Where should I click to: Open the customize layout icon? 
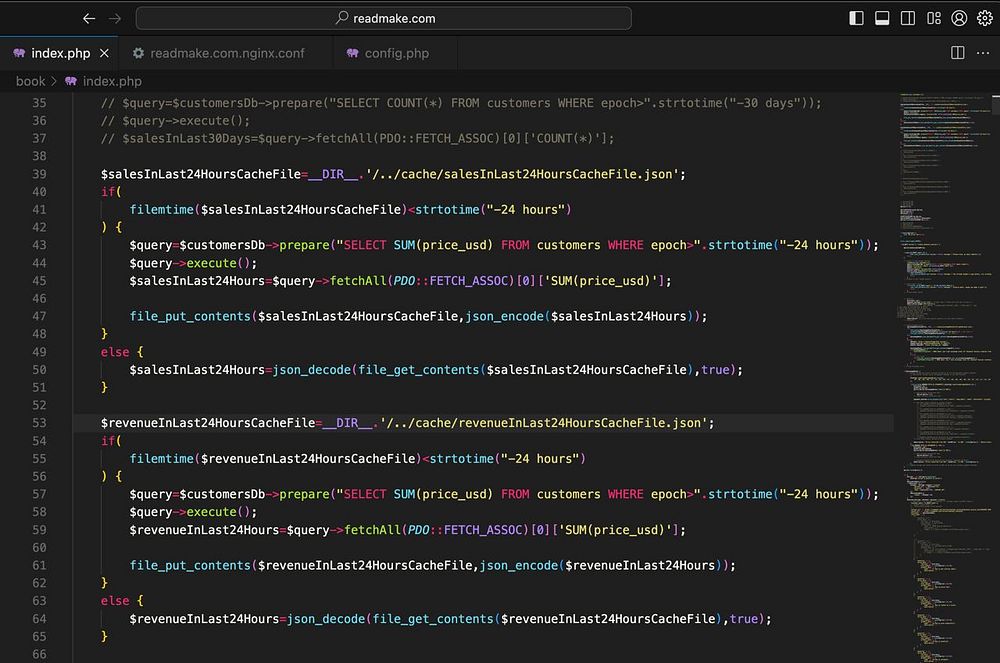[934, 18]
